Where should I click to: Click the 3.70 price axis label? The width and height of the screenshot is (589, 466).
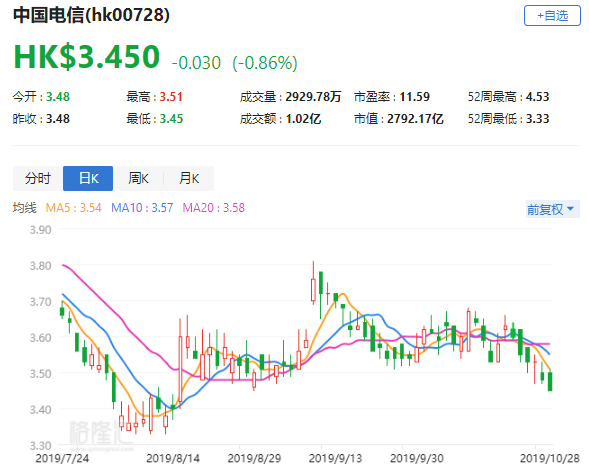pos(41,302)
